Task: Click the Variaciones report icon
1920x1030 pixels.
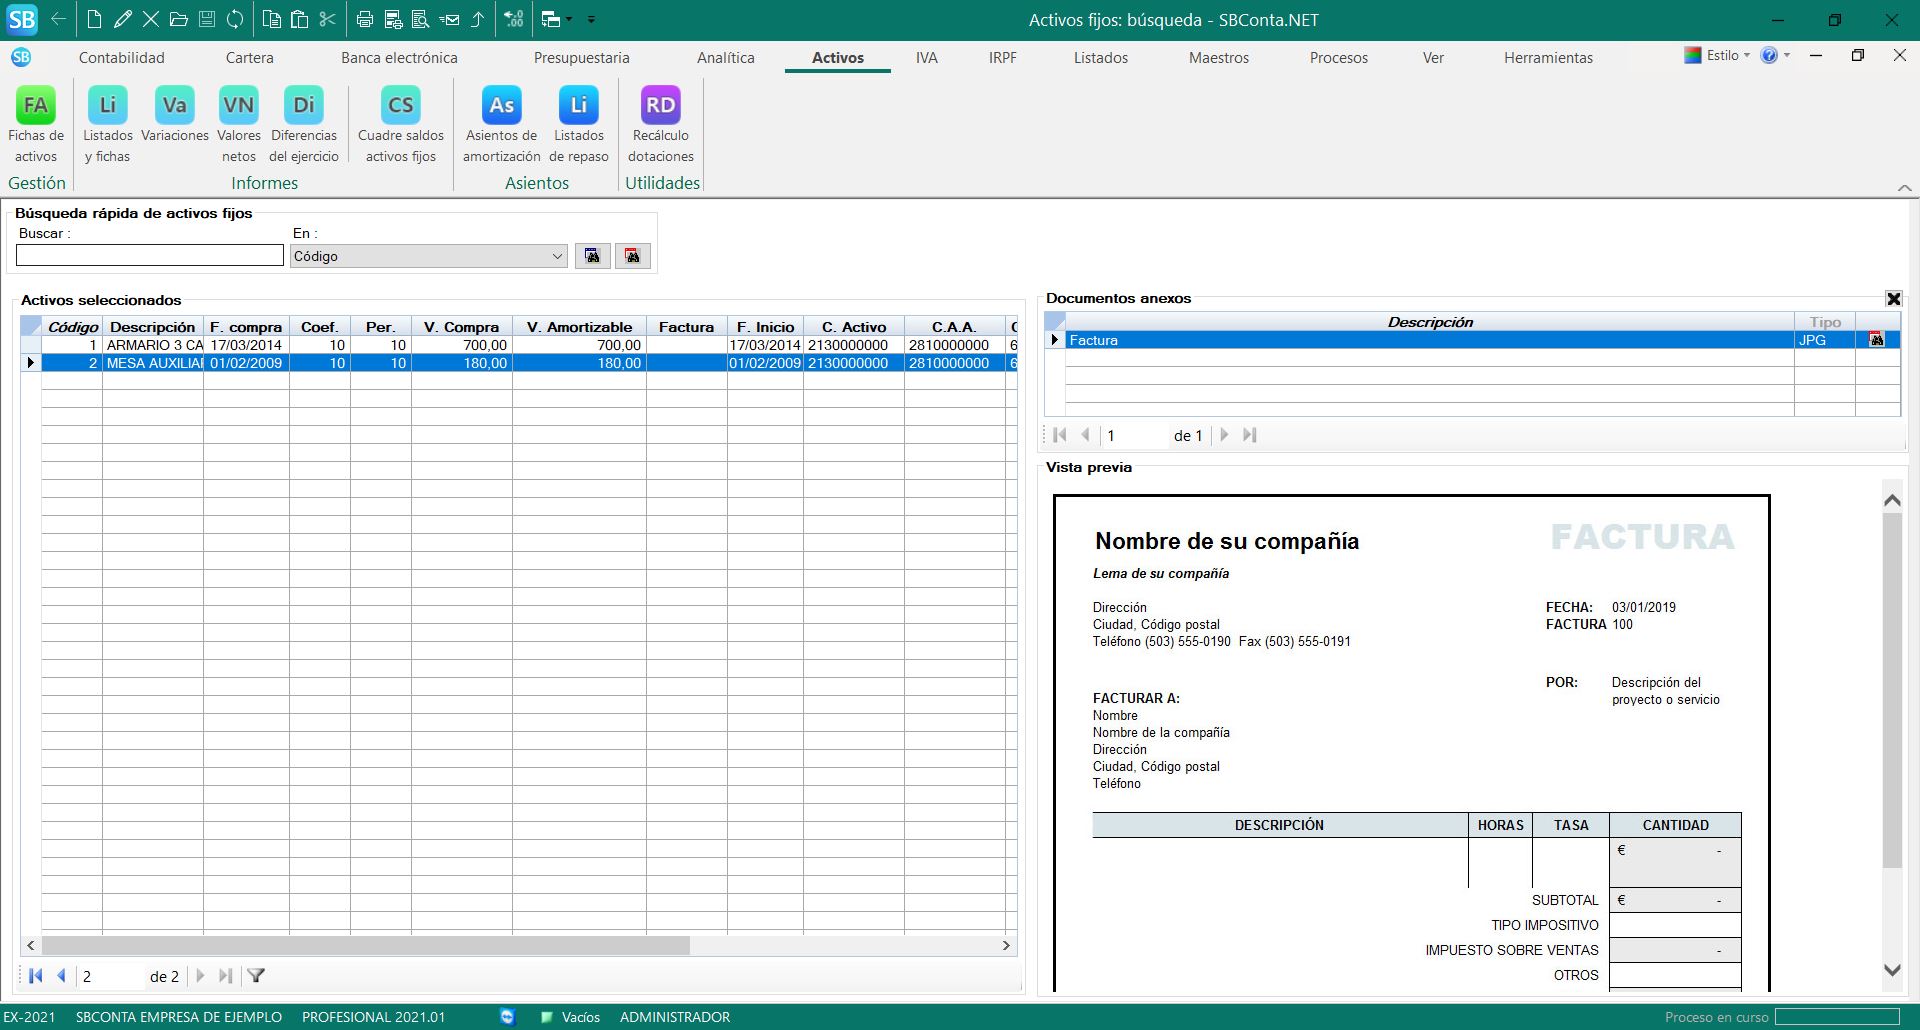Action: pos(174,106)
